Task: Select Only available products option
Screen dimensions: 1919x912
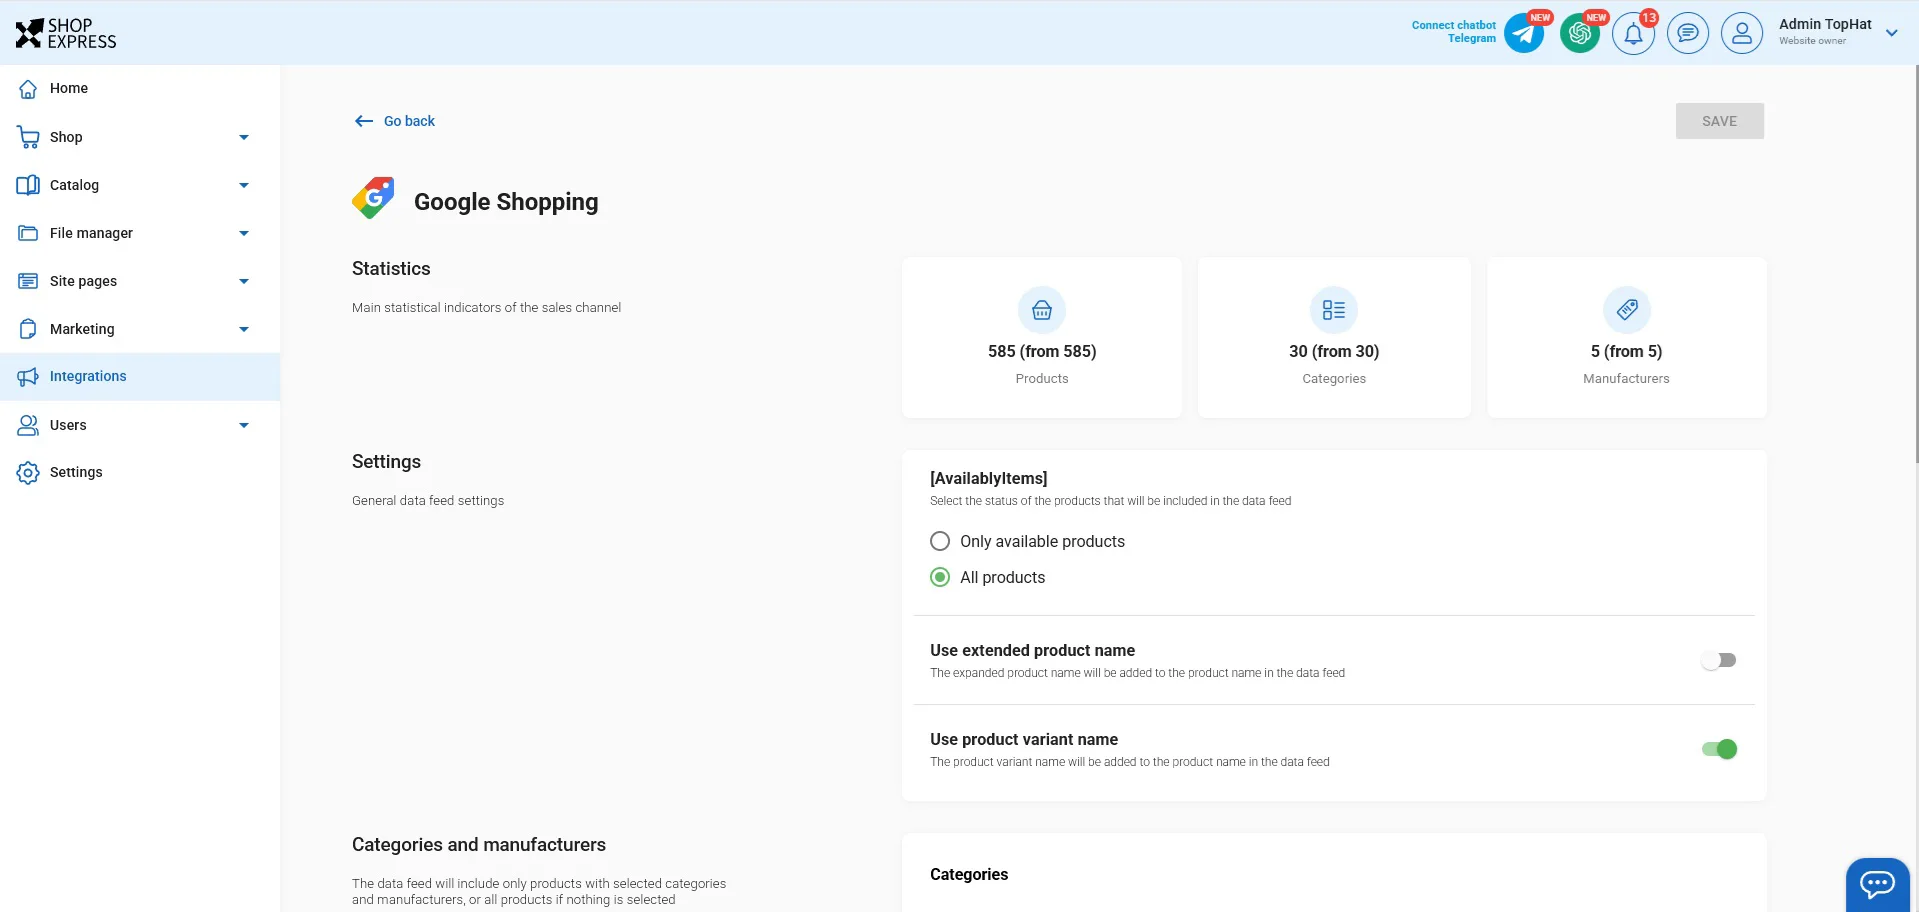Action: pos(940,541)
